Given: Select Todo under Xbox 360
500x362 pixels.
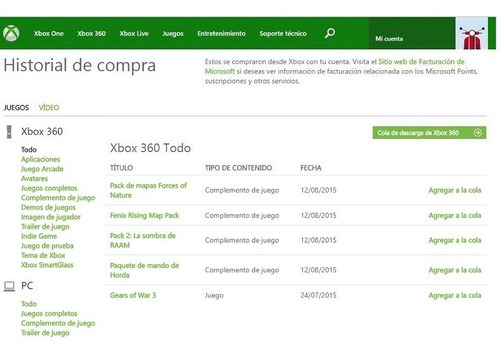Looking at the screenshot, I should [x=29, y=150].
